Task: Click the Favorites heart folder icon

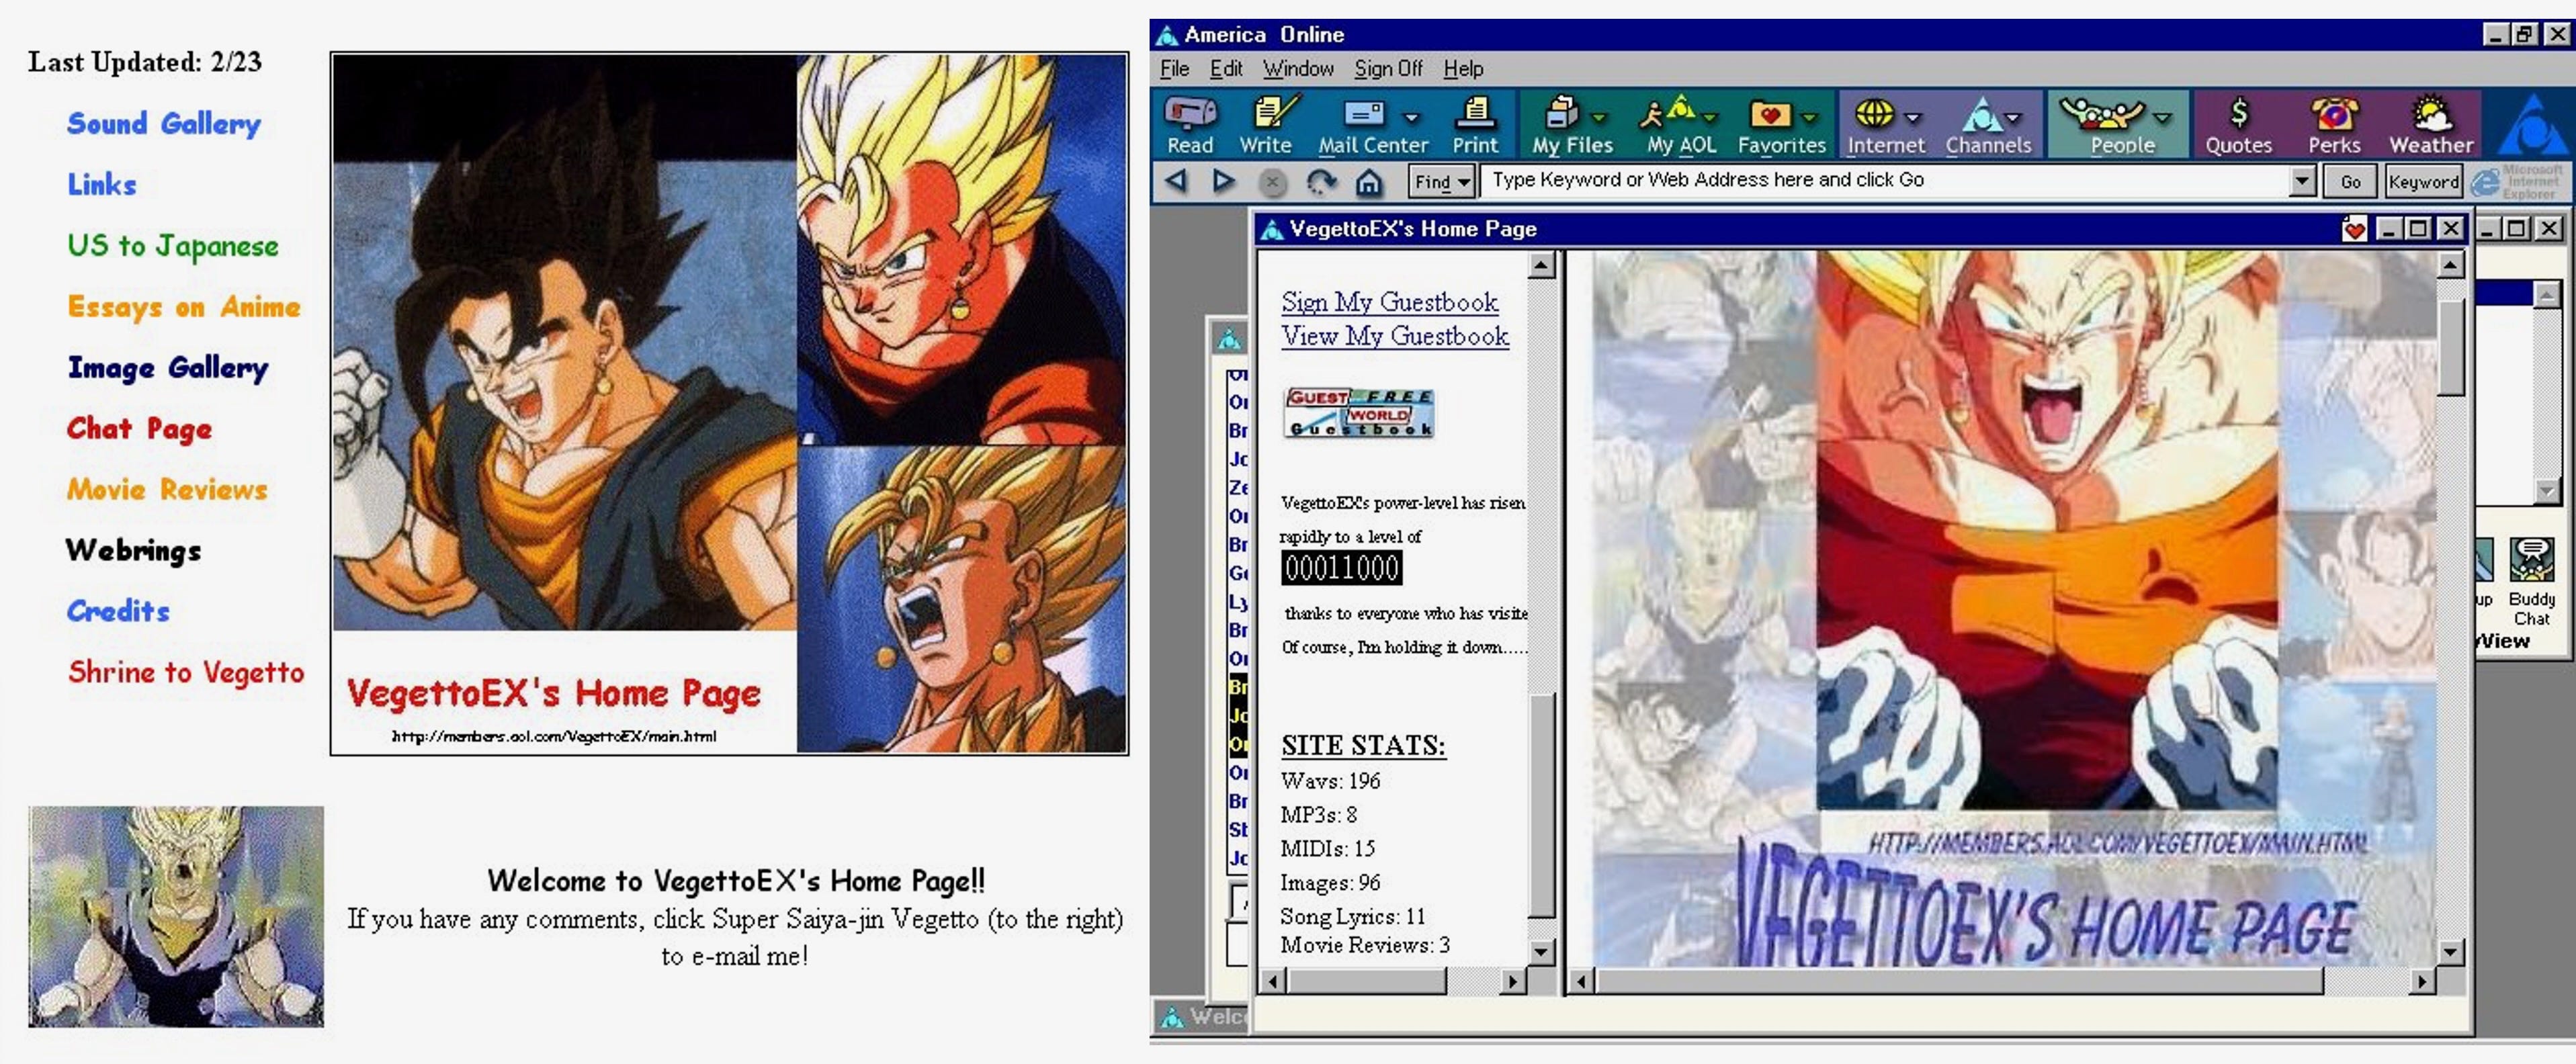Action: click(x=1781, y=125)
